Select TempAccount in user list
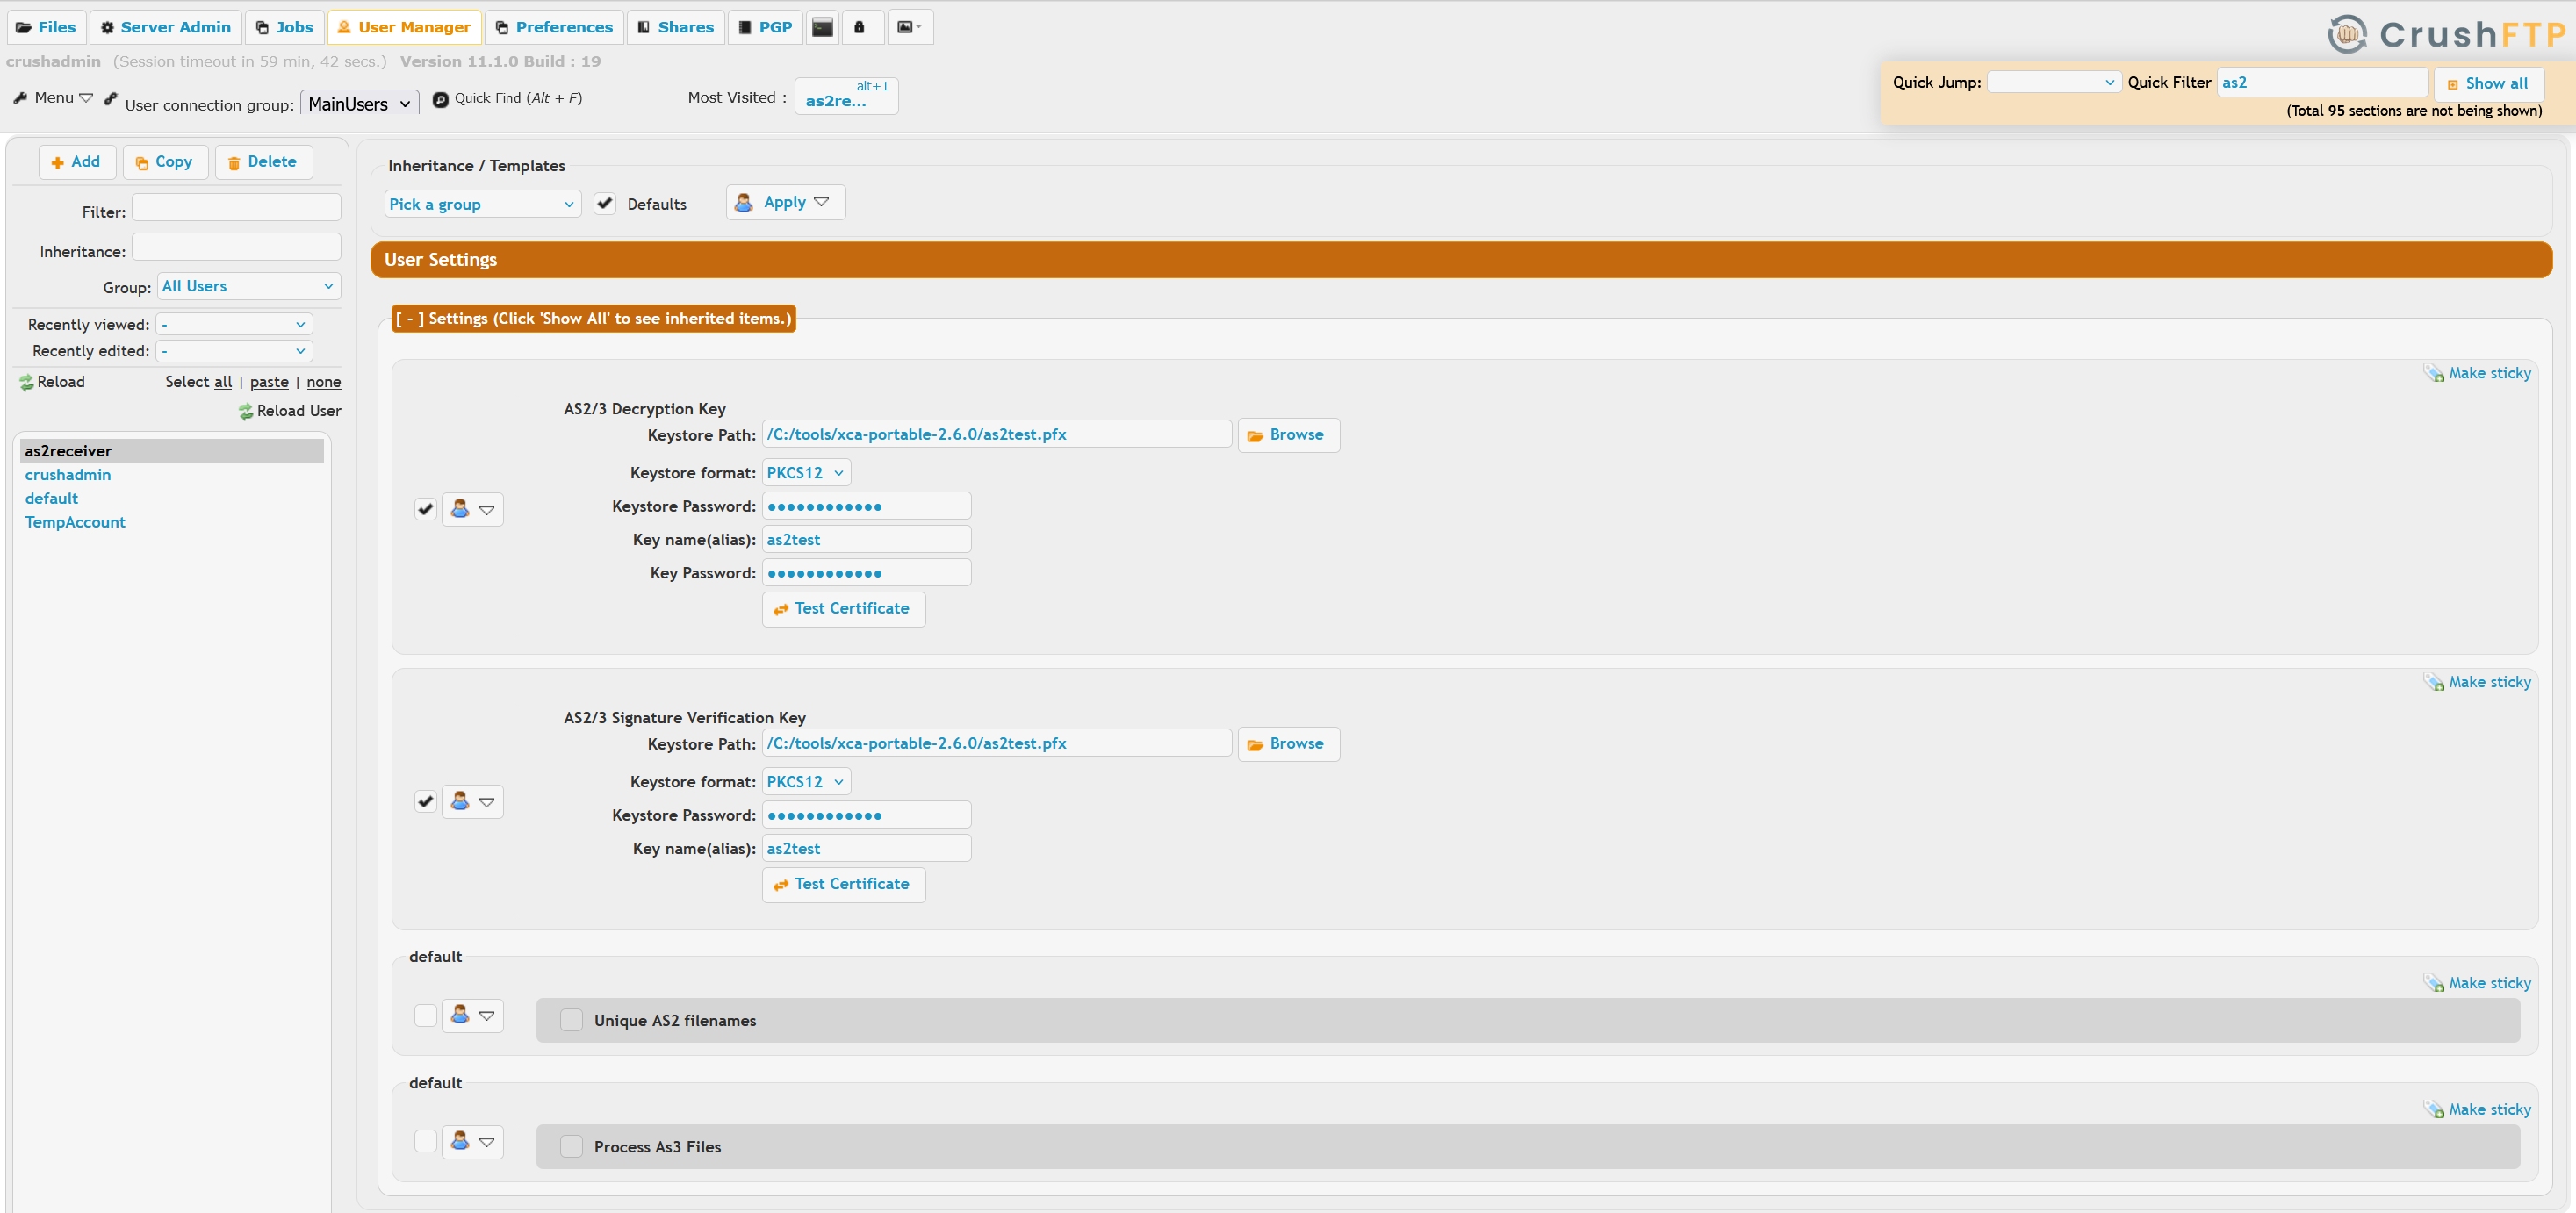 click(75, 522)
